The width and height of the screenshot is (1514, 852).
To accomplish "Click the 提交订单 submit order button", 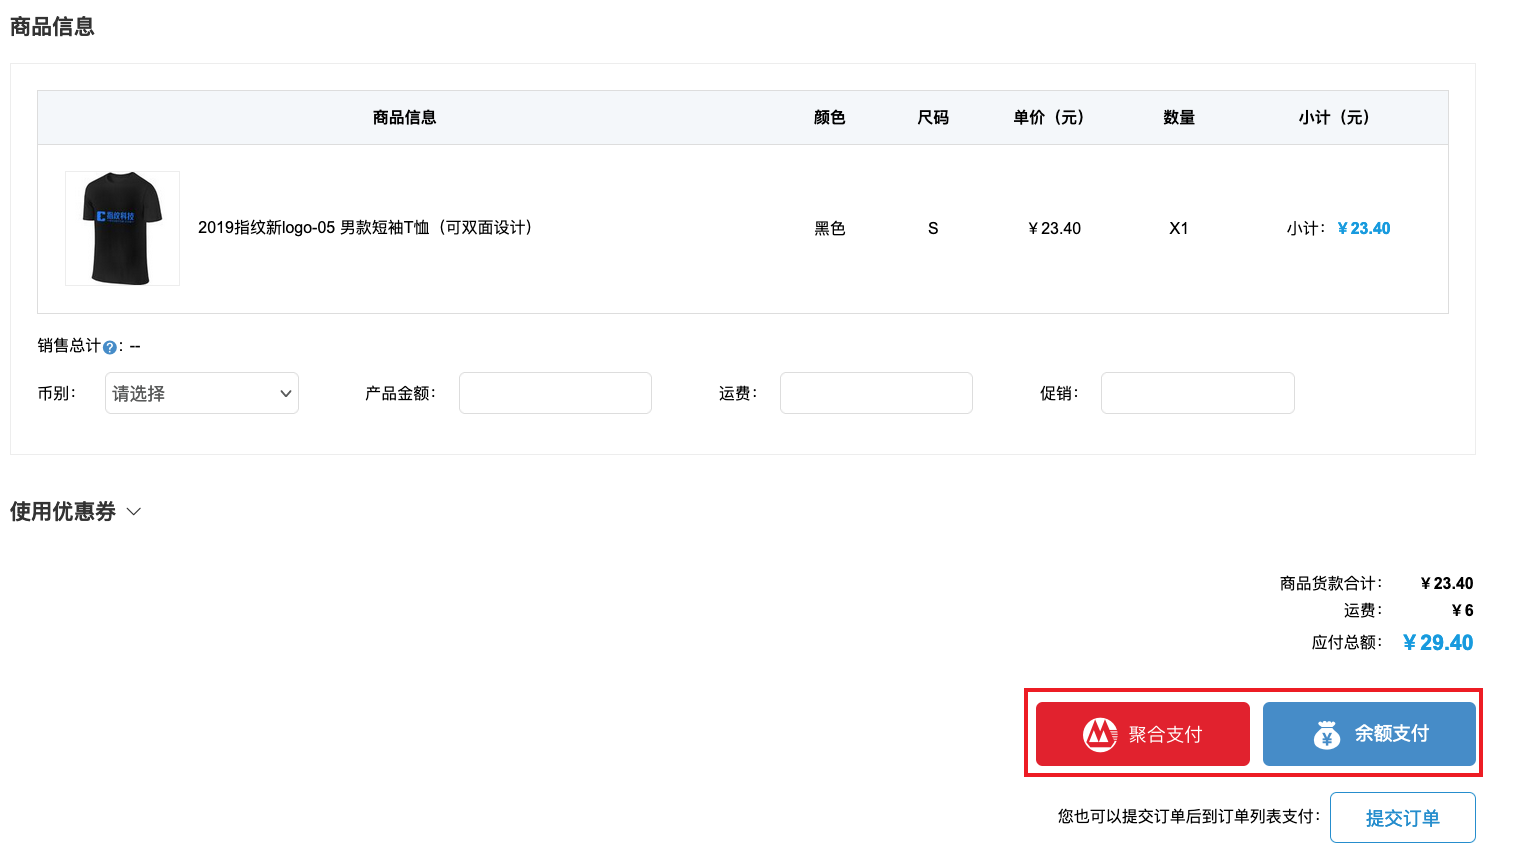I will (x=1402, y=816).
